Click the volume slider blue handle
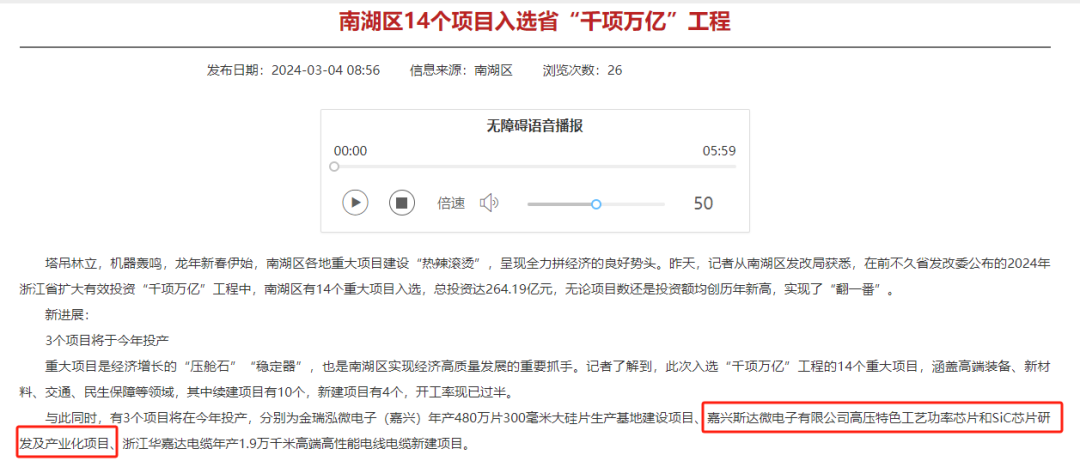1080x461 pixels. (596, 204)
